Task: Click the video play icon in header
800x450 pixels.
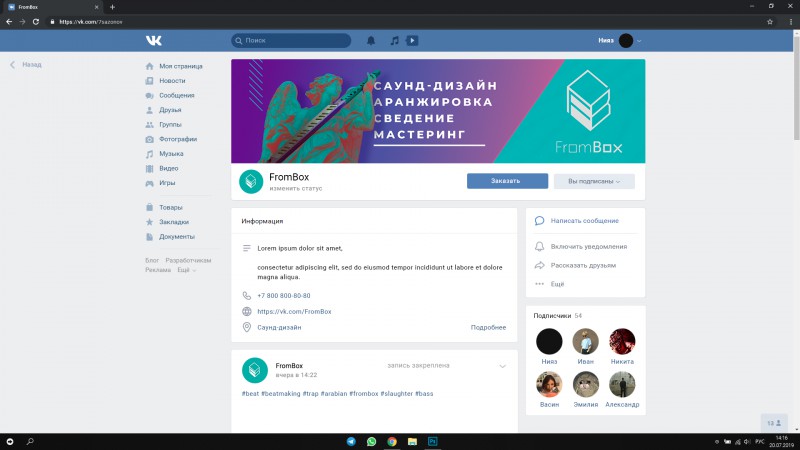Action: tap(412, 40)
